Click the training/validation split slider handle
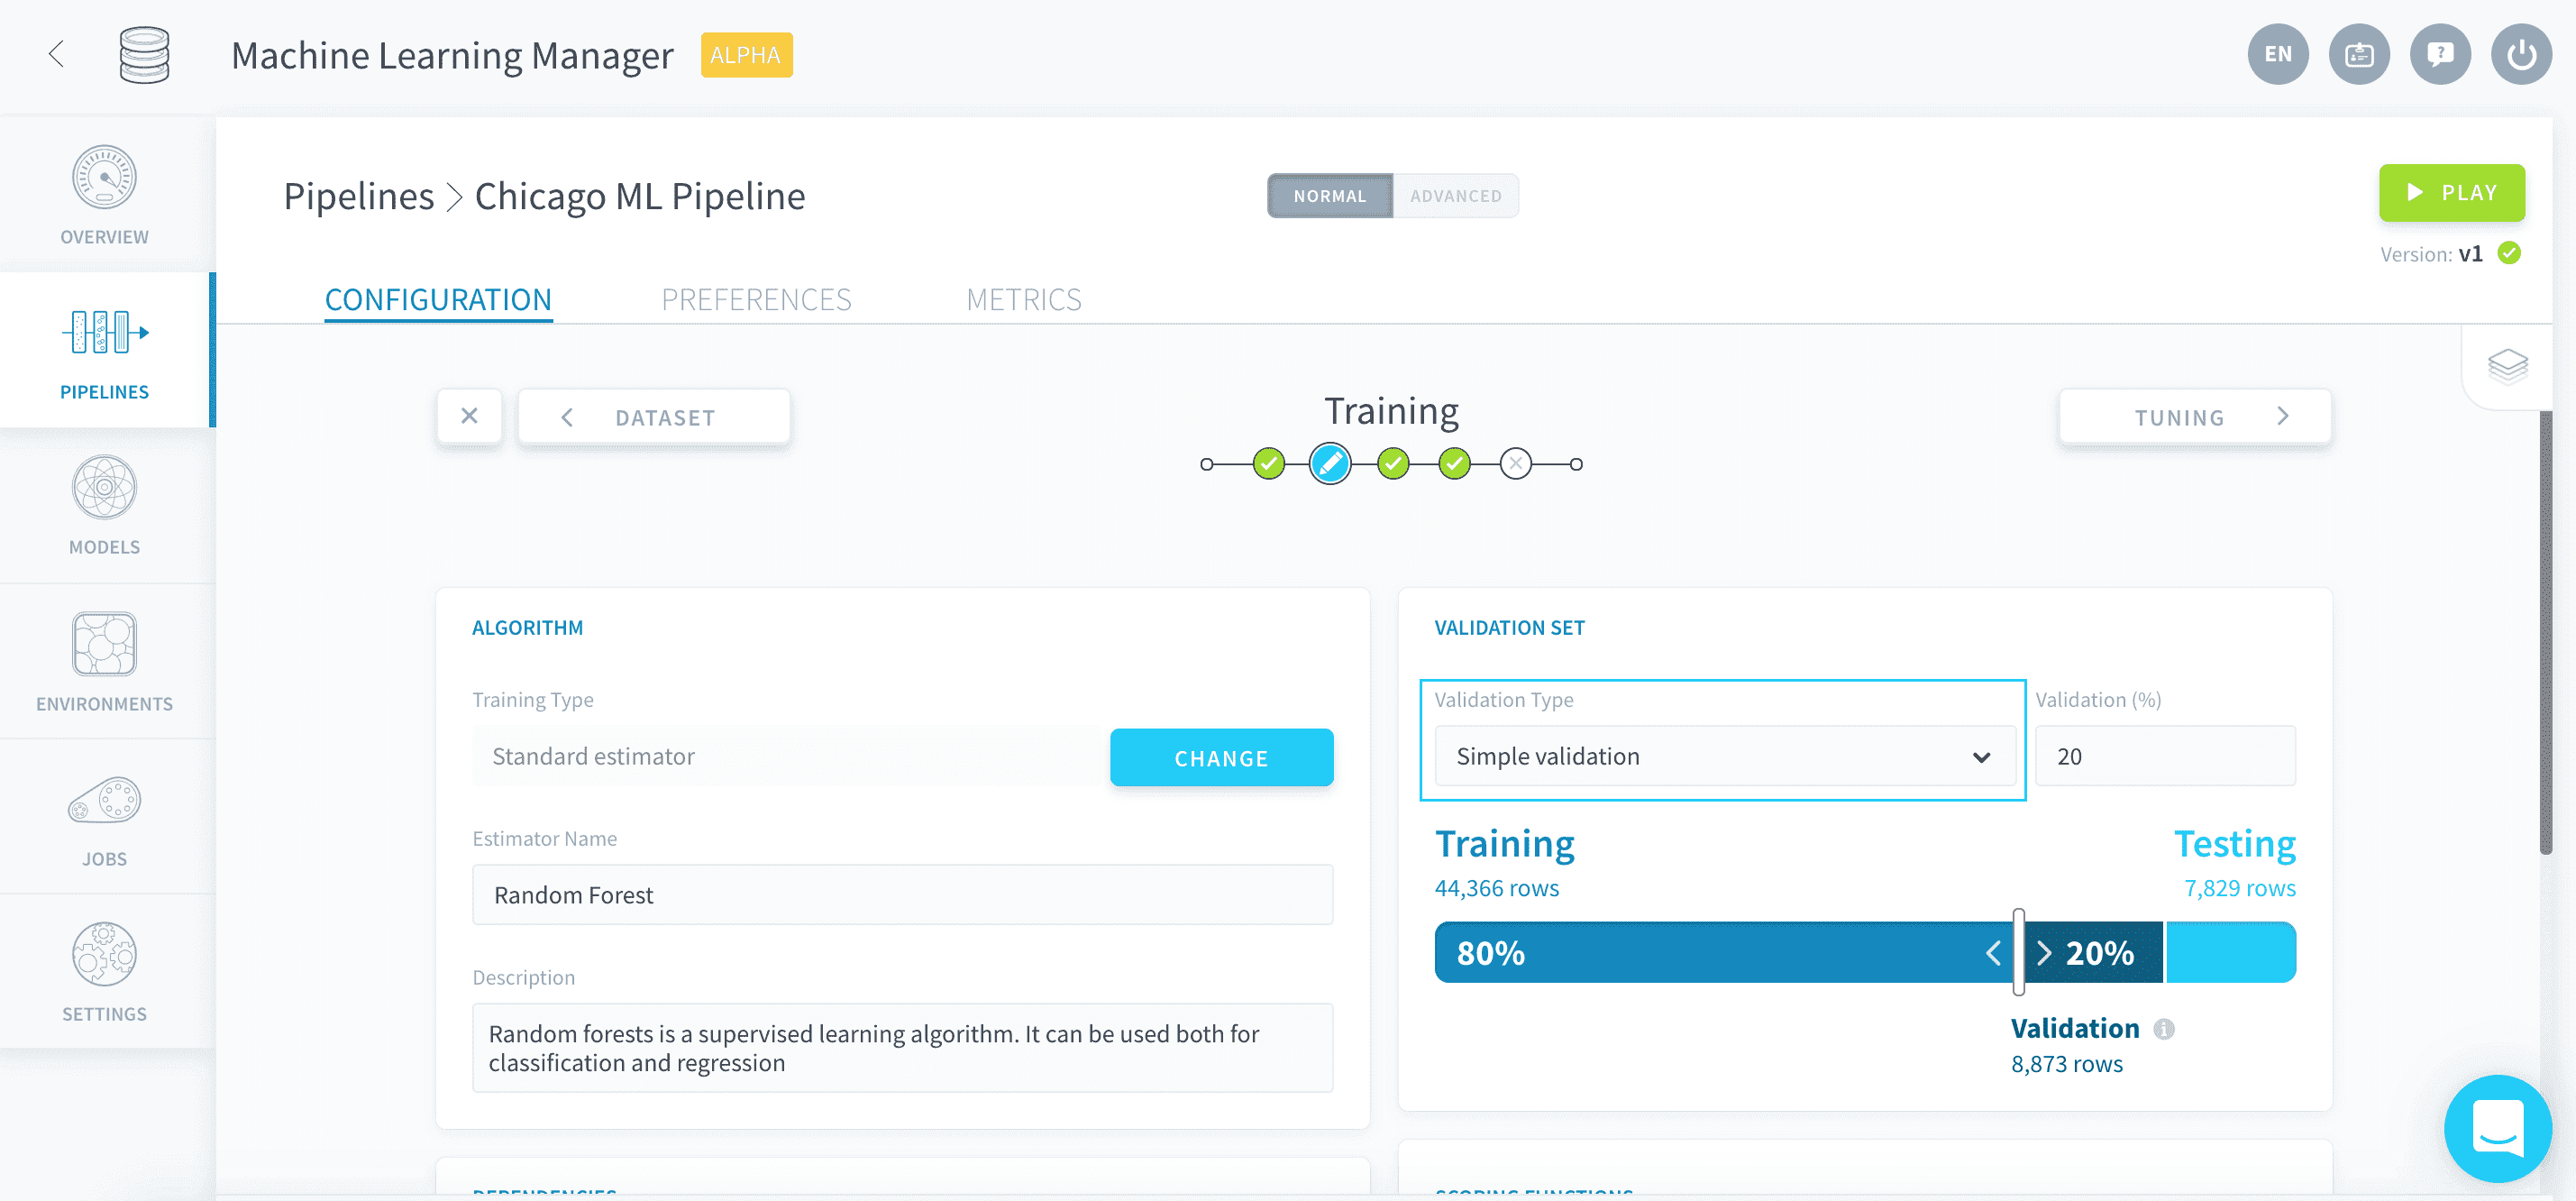This screenshot has width=2576, height=1201. click(x=2018, y=952)
